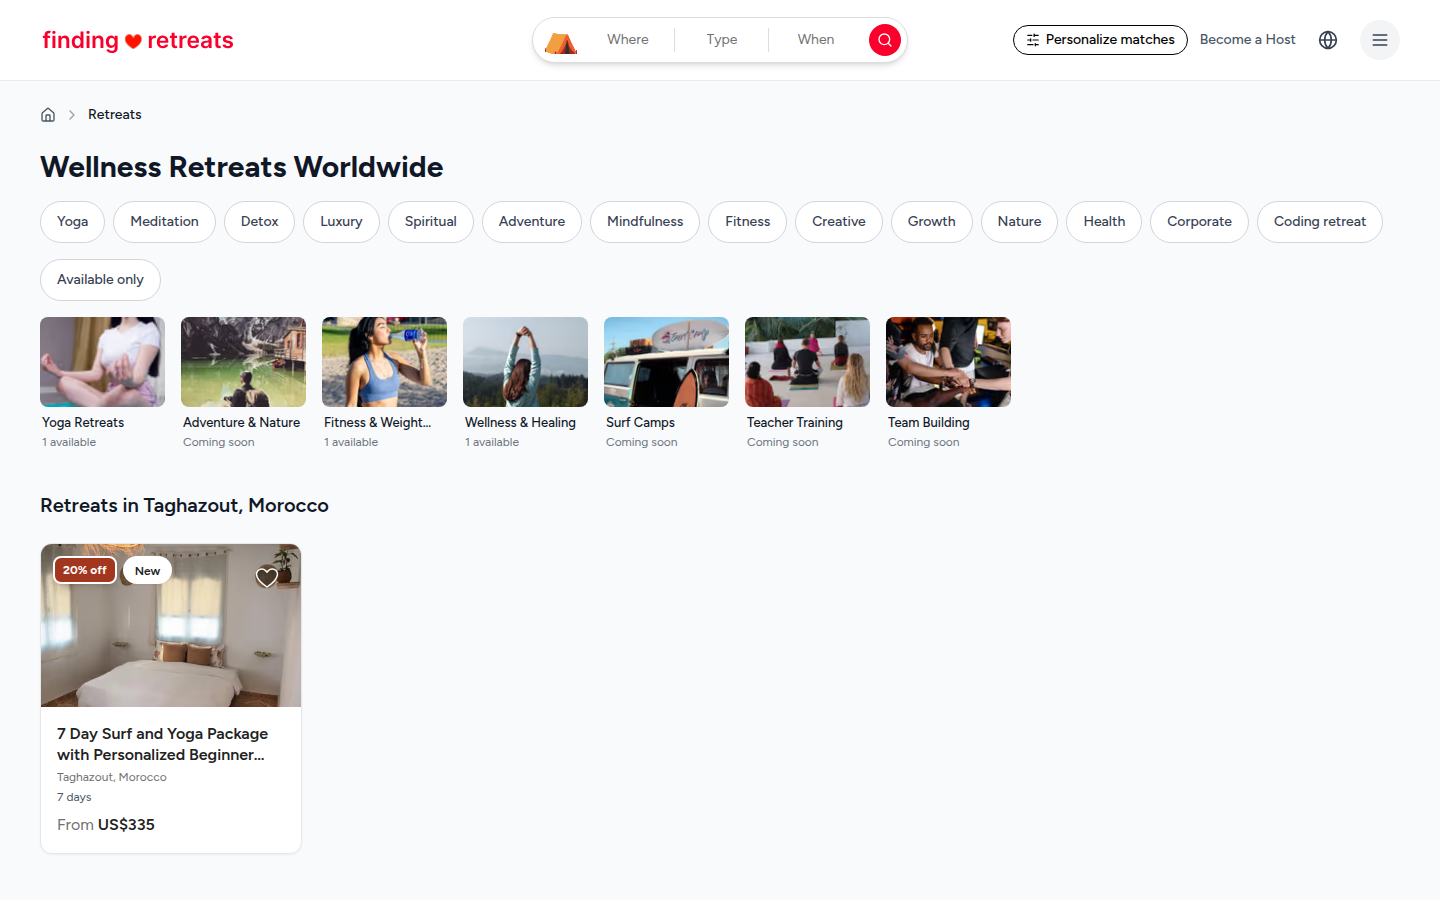Open the Type search dropdown
Viewport: 1440px width, 900px height.
(722, 40)
